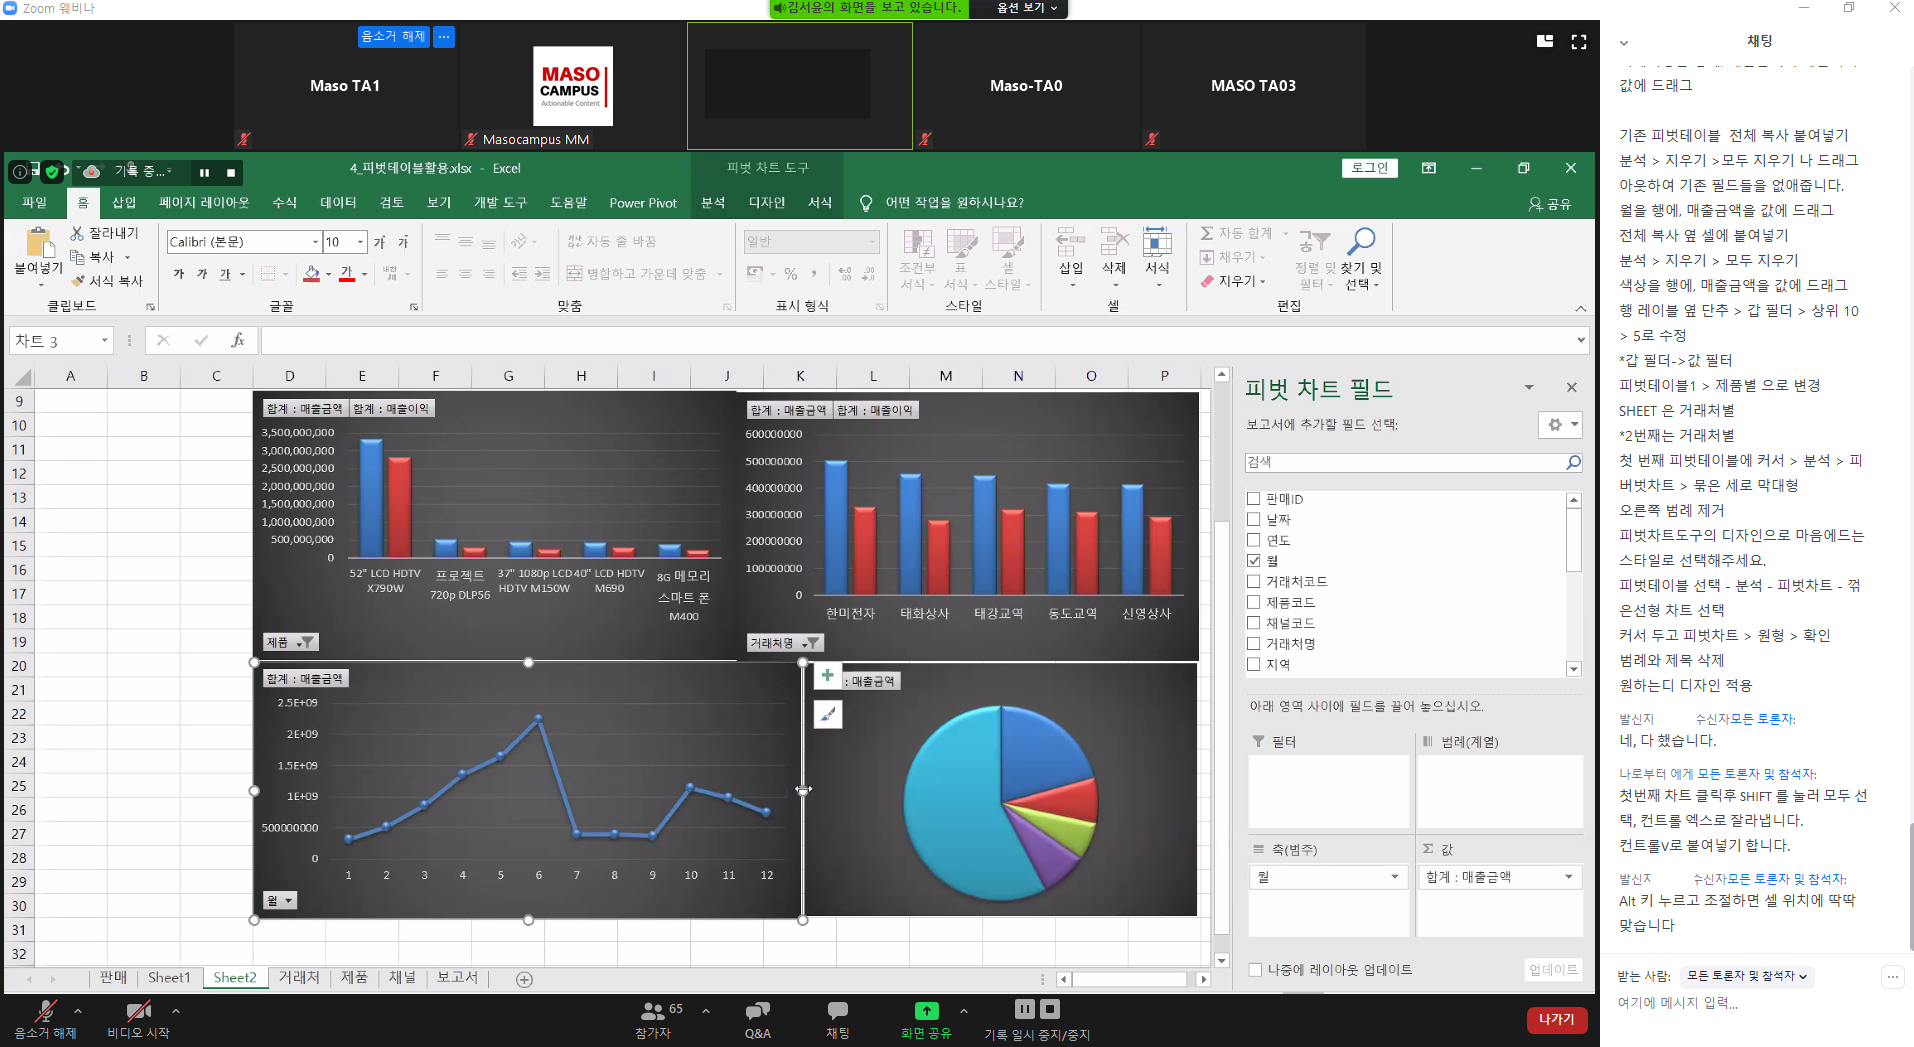
Task: Switch to the 거래처 sheet tab
Action: point(298,978)
